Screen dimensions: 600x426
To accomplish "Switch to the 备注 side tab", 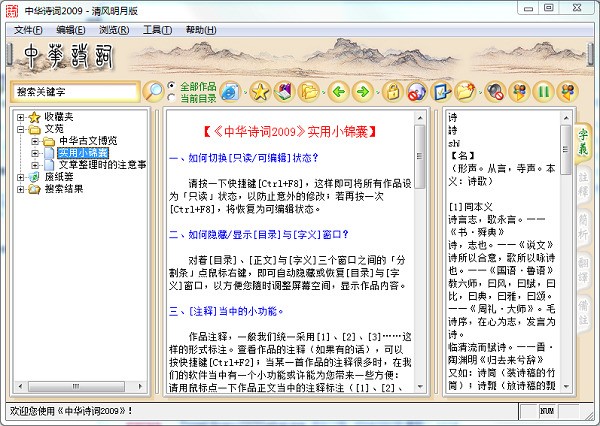I will [583, 312].
